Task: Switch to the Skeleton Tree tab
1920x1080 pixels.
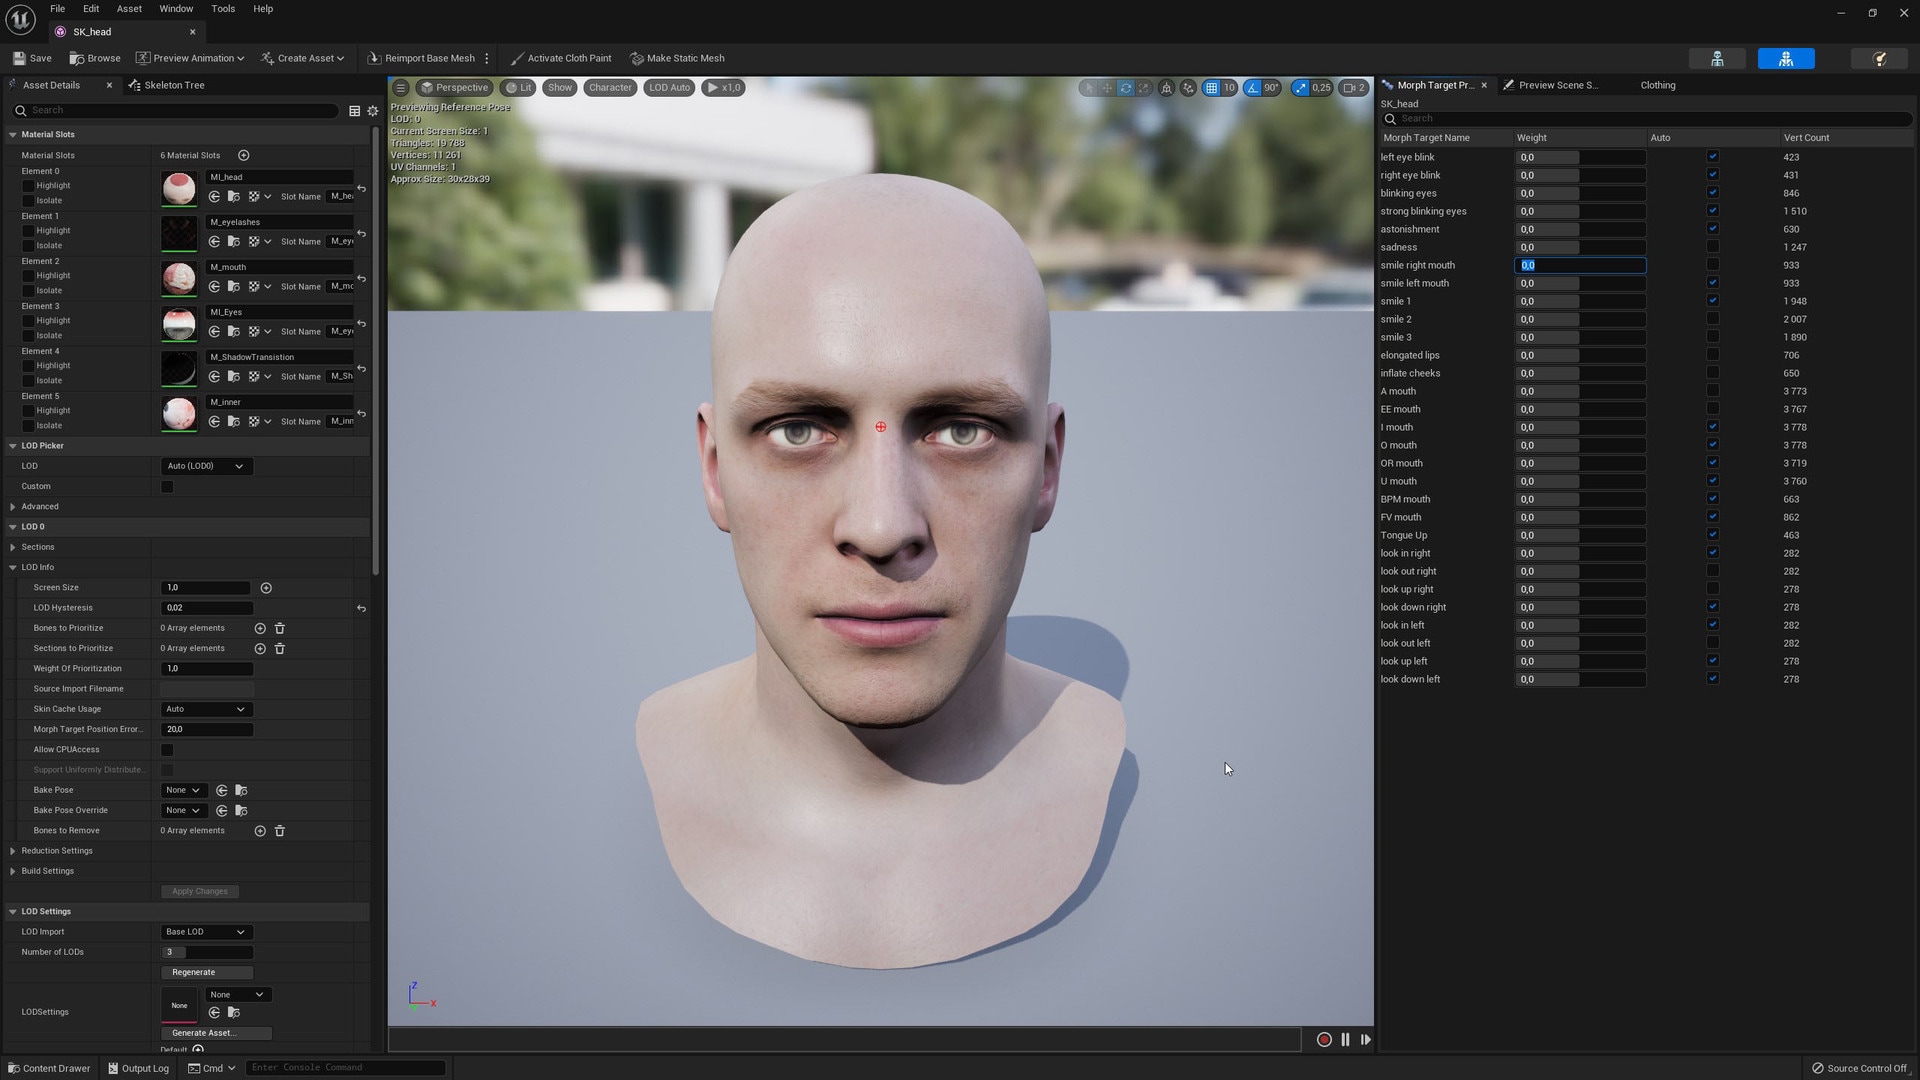Action: [166, 85]
